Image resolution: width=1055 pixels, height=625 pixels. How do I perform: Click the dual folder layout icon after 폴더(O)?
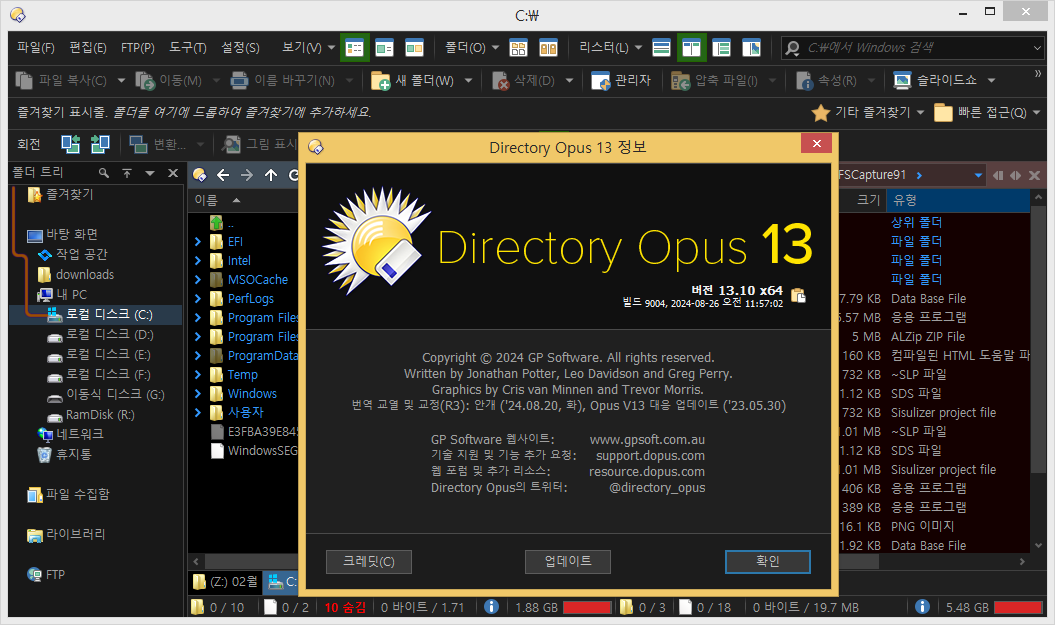point(548,48)
